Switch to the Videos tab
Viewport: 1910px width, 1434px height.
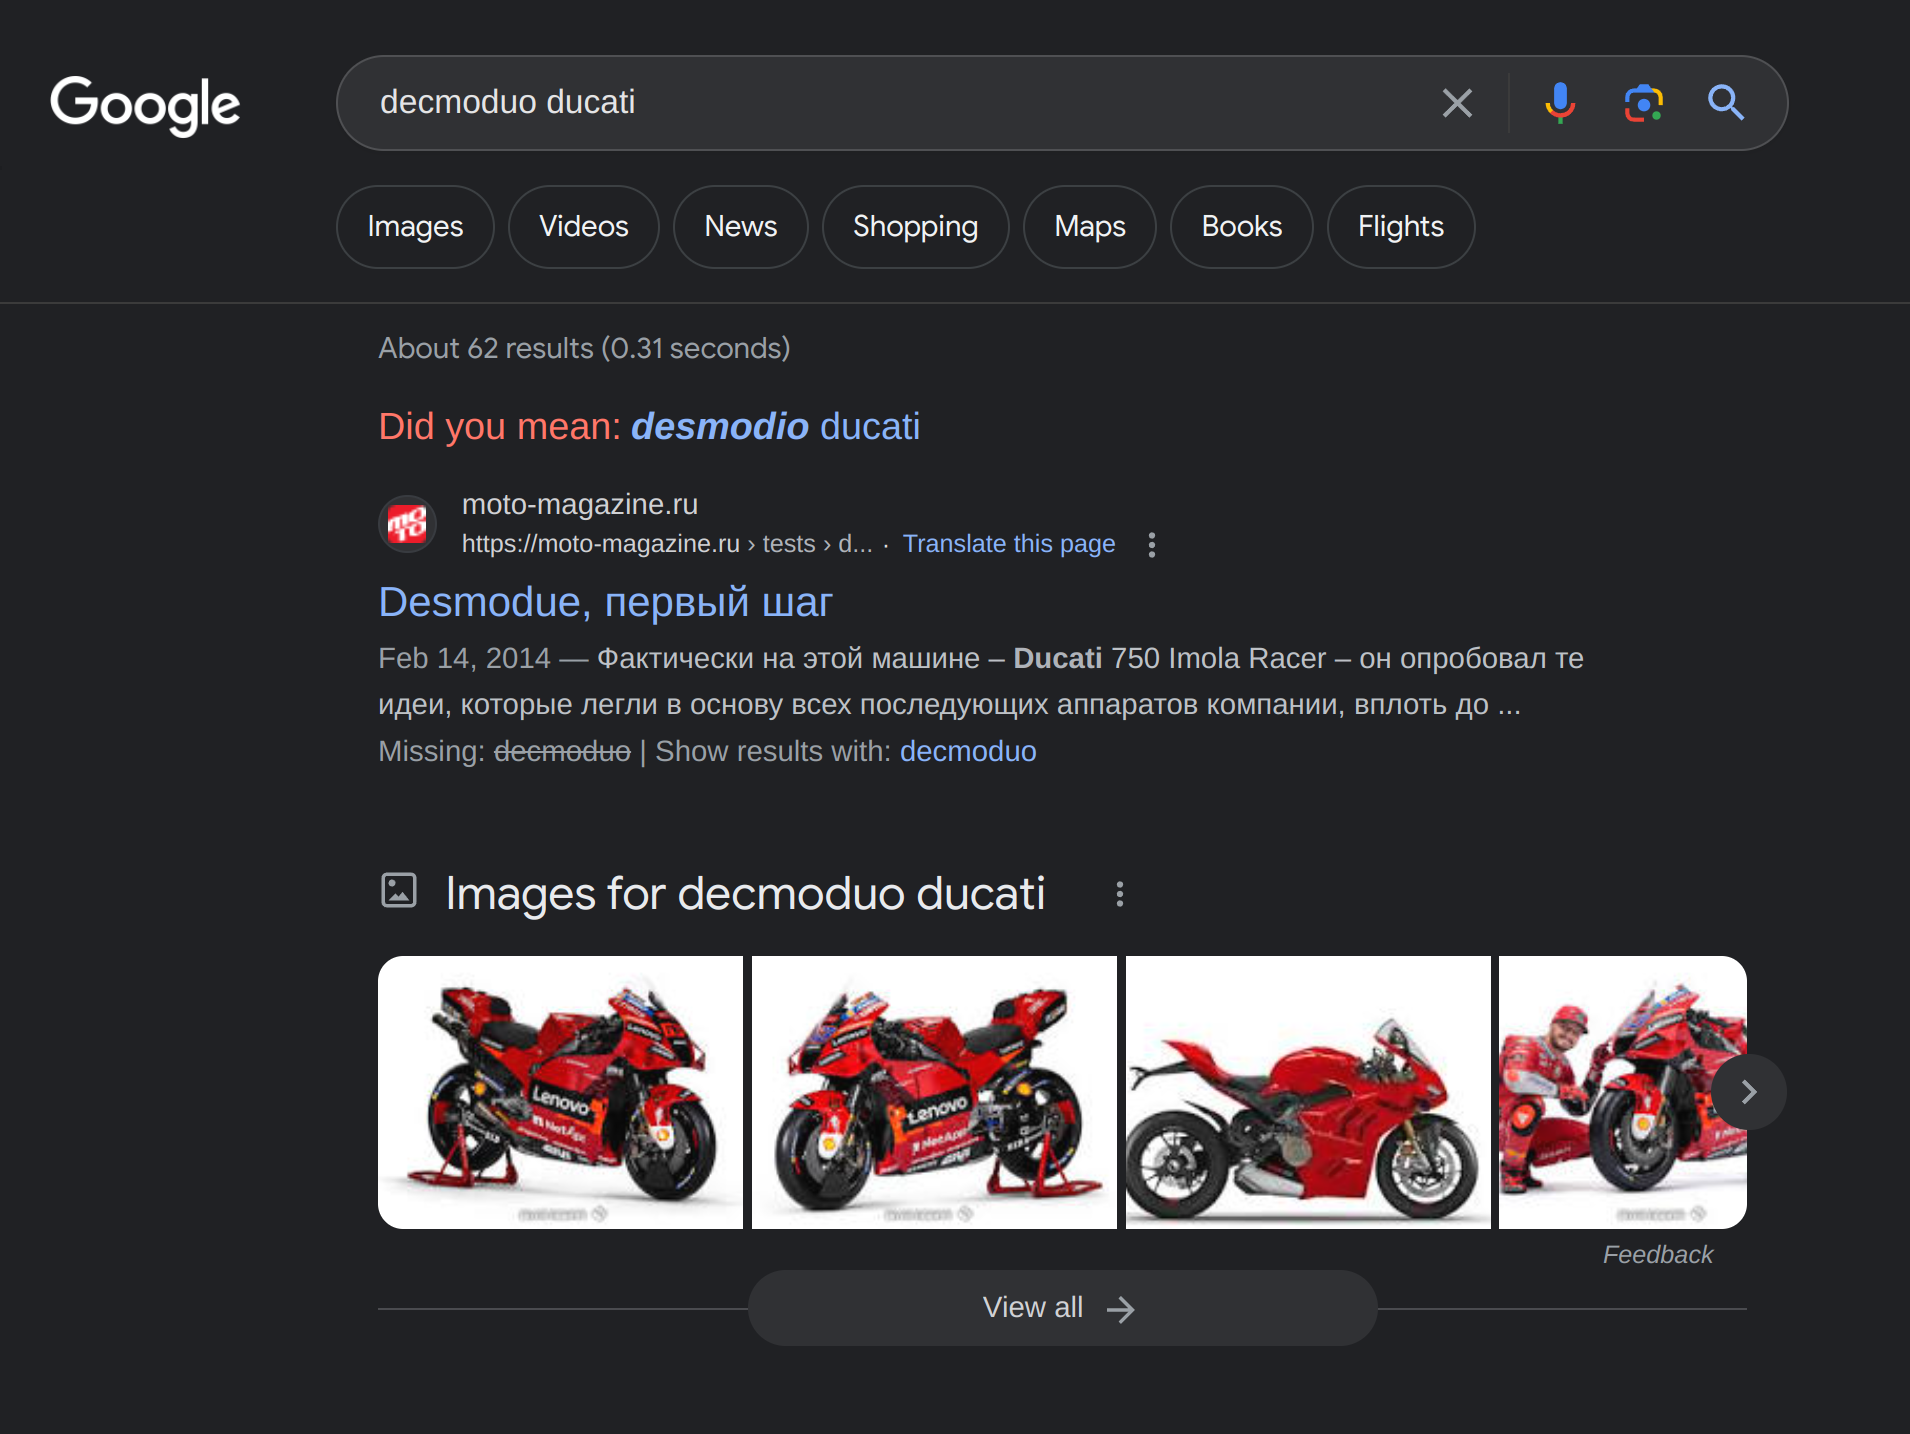(583, 227)
